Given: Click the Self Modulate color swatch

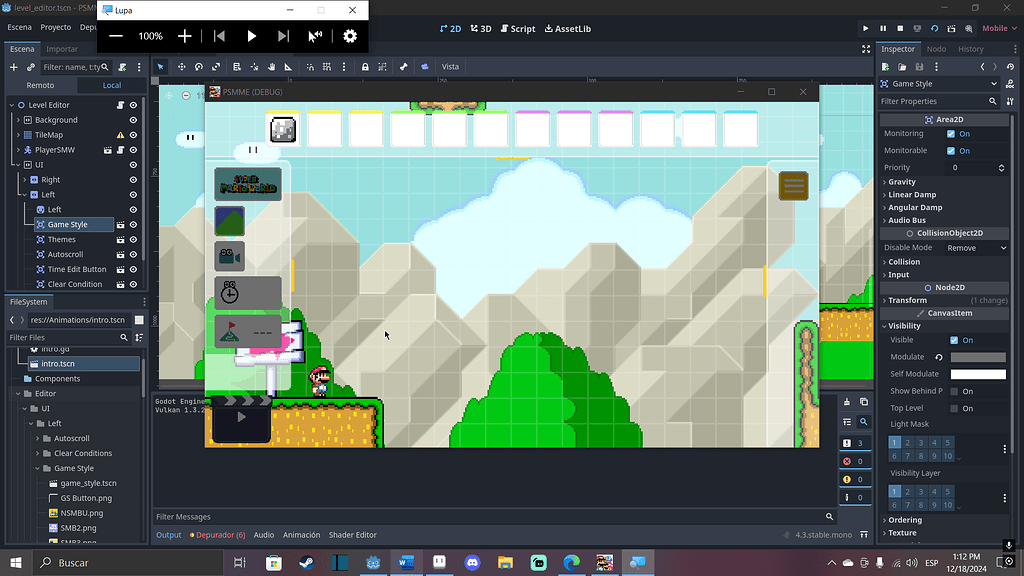Looking at the screenshot, I should pos(977,373).
